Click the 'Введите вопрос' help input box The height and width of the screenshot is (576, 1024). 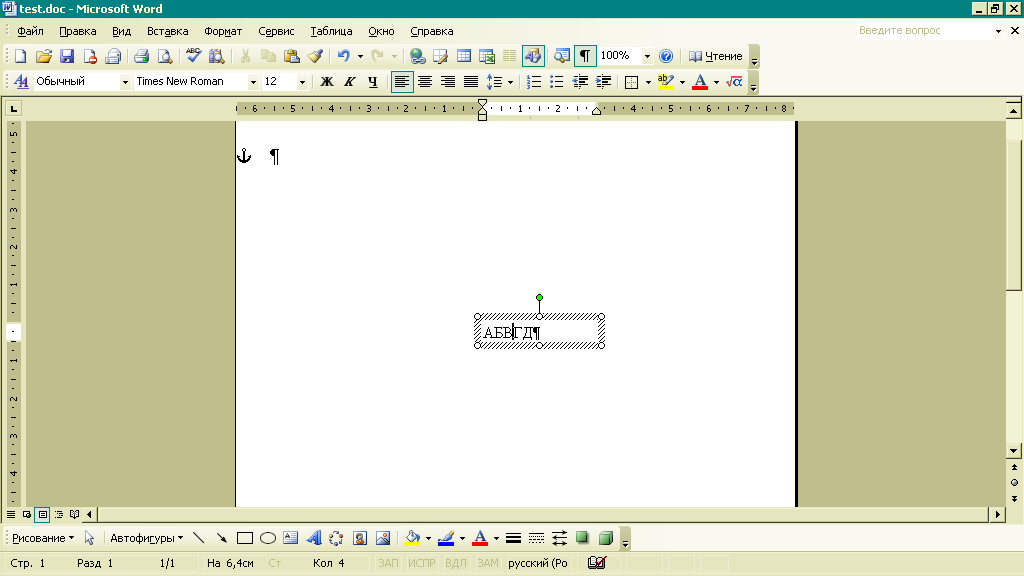point(922,31)
